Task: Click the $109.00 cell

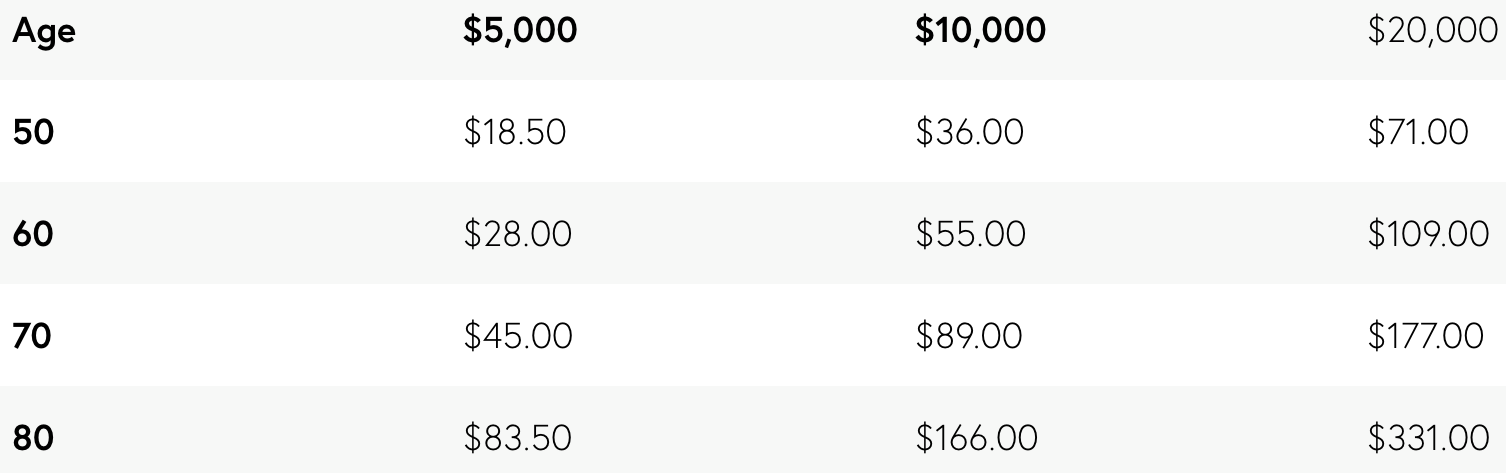Action: coord(1429,235)
